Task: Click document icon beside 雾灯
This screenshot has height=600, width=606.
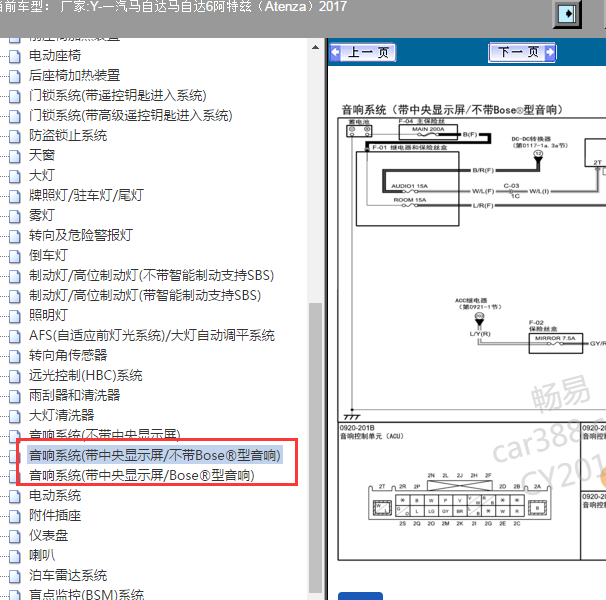Action: coord(15,216)
